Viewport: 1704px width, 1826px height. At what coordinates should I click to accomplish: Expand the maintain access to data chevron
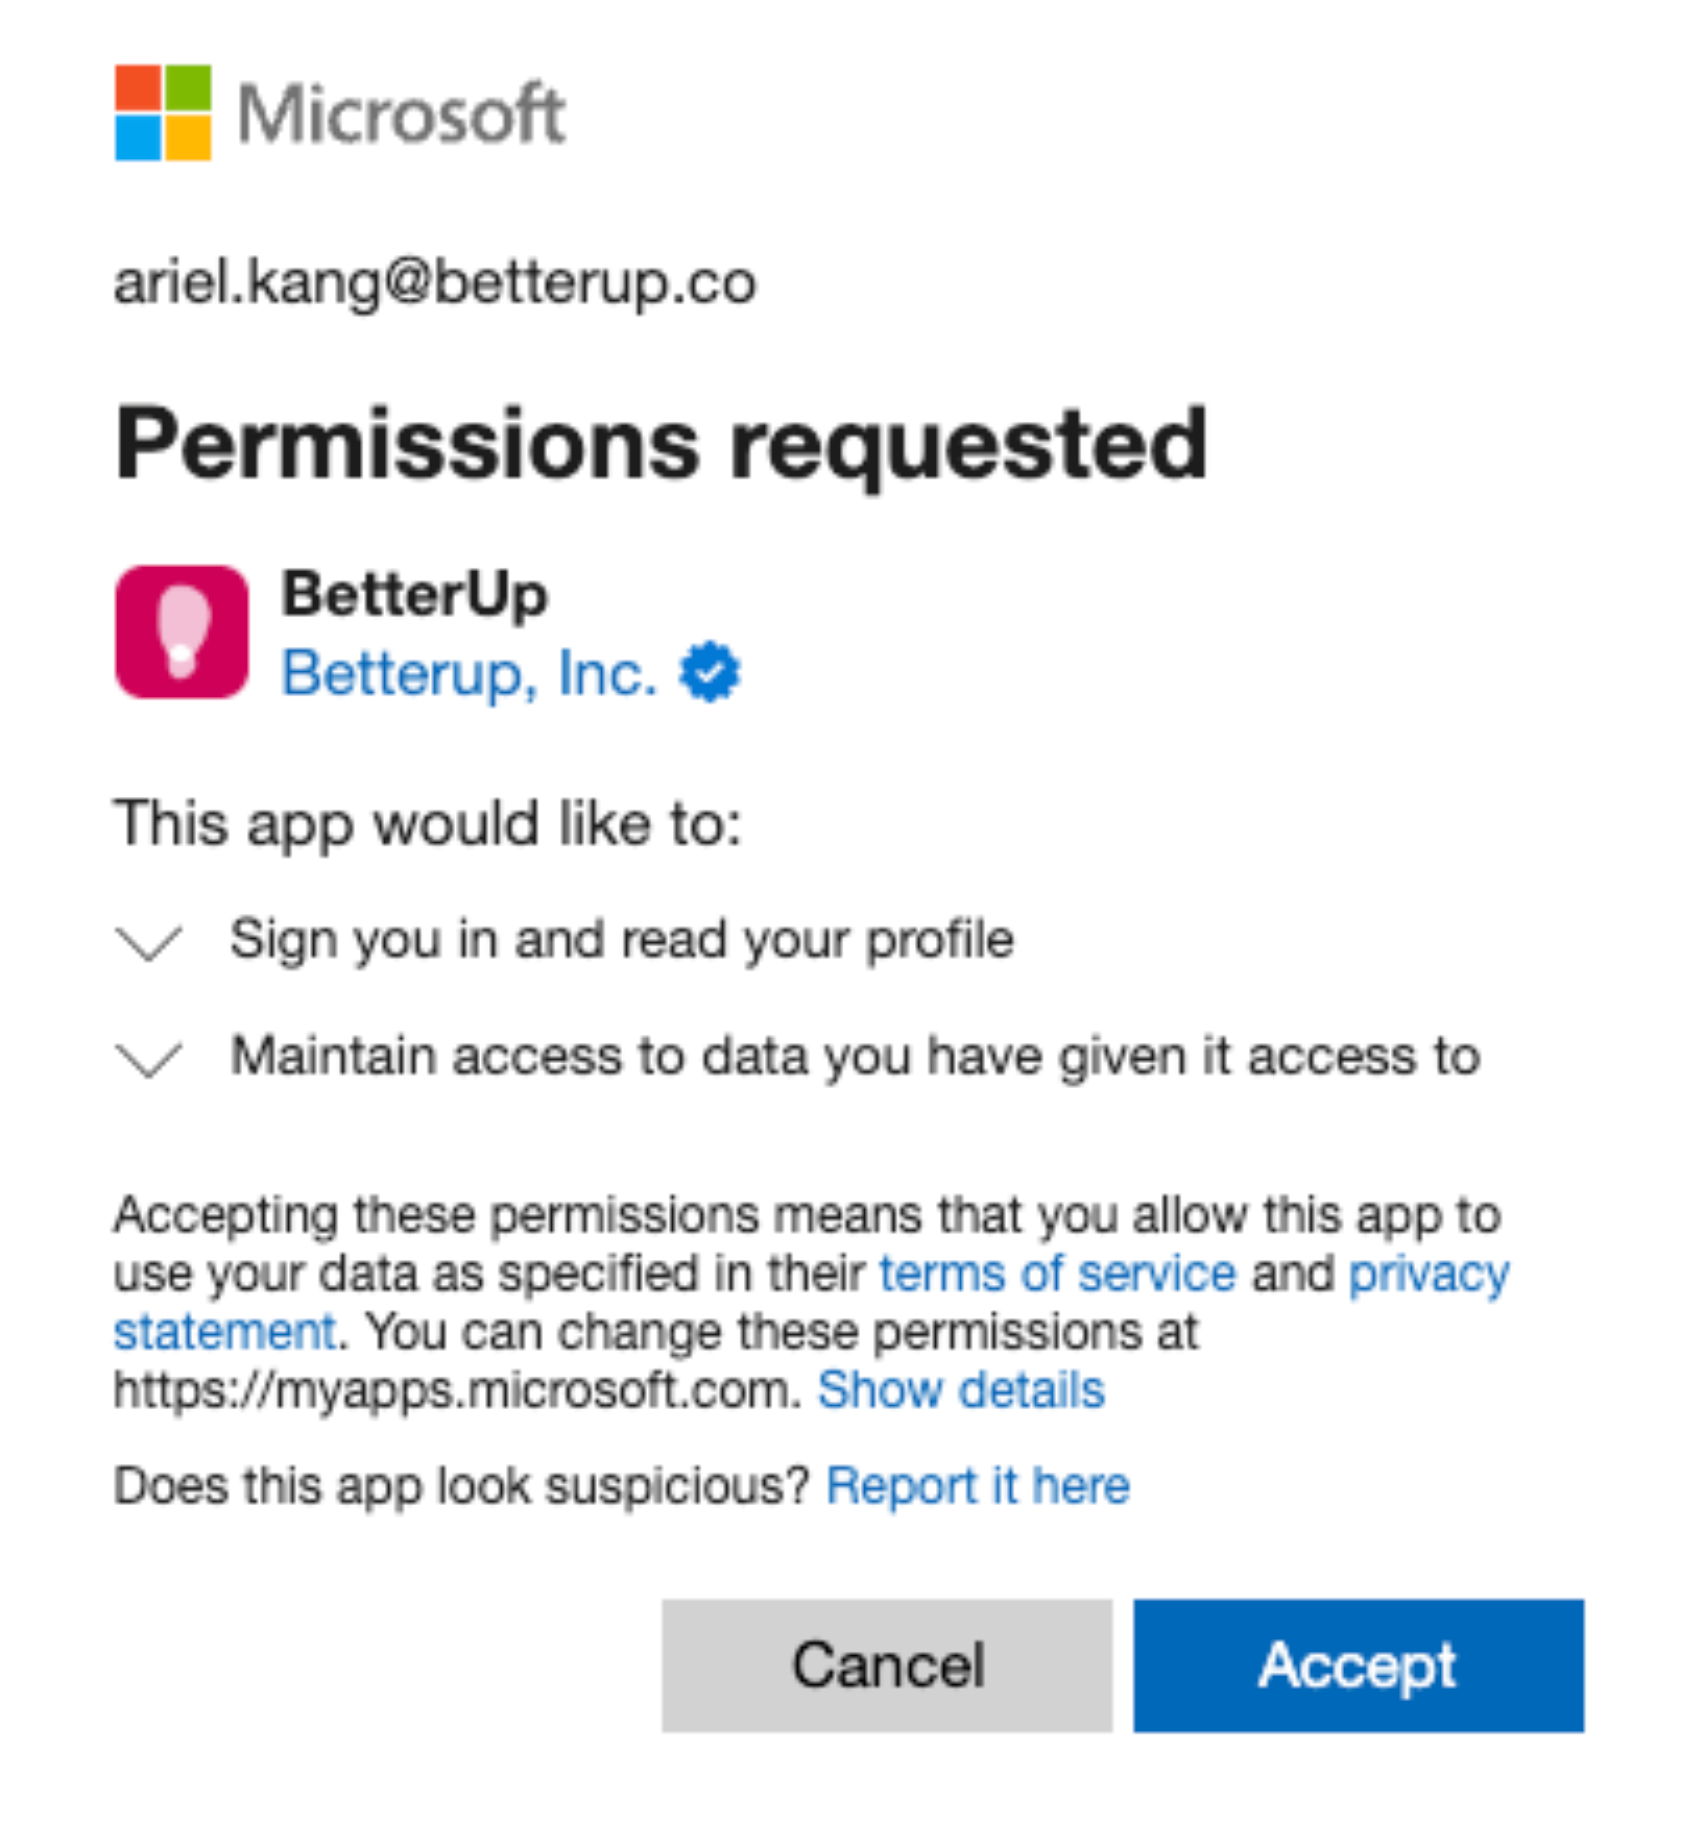[x=149, y=1059]
